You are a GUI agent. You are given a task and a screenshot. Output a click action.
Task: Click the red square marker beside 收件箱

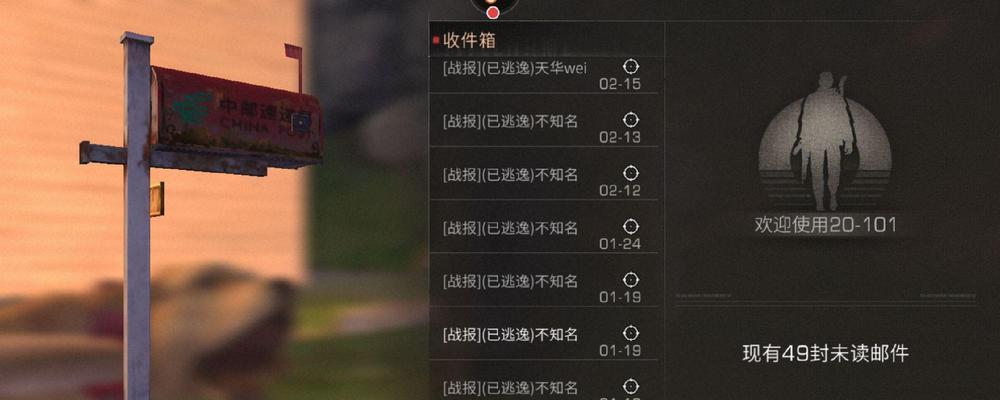click(x=436, y=40)
